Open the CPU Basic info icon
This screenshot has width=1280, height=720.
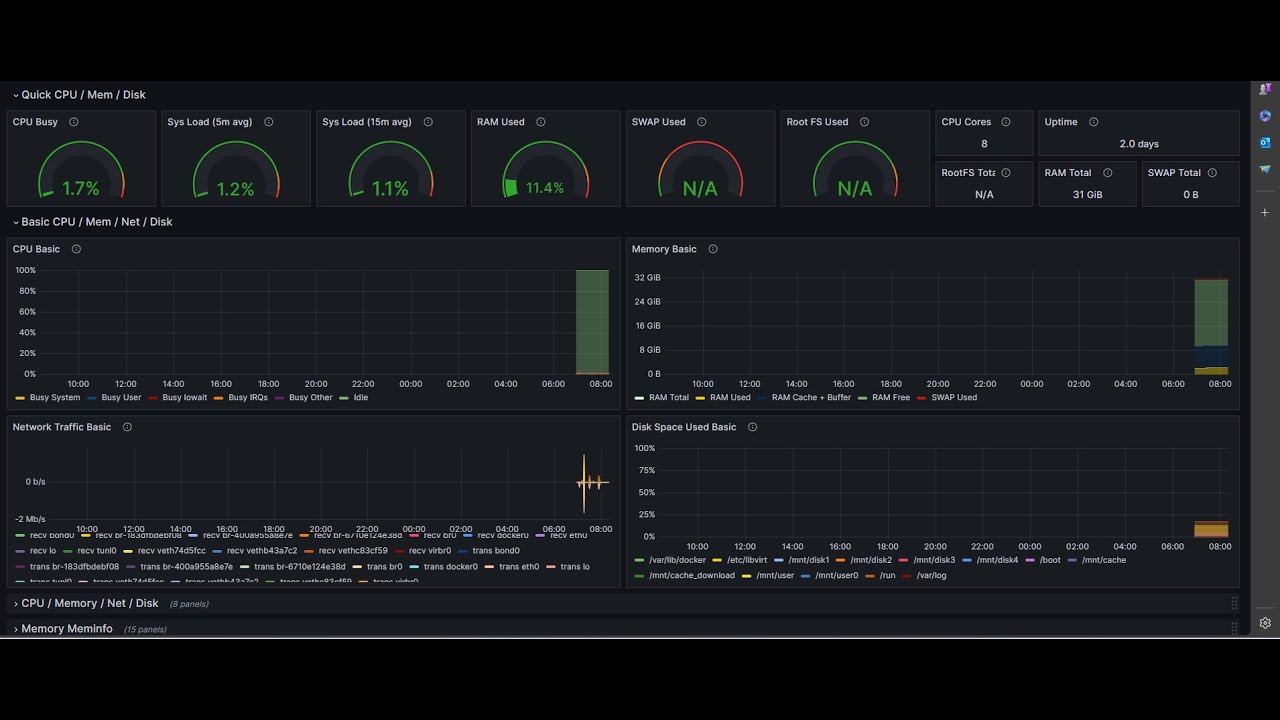(76, 249)
